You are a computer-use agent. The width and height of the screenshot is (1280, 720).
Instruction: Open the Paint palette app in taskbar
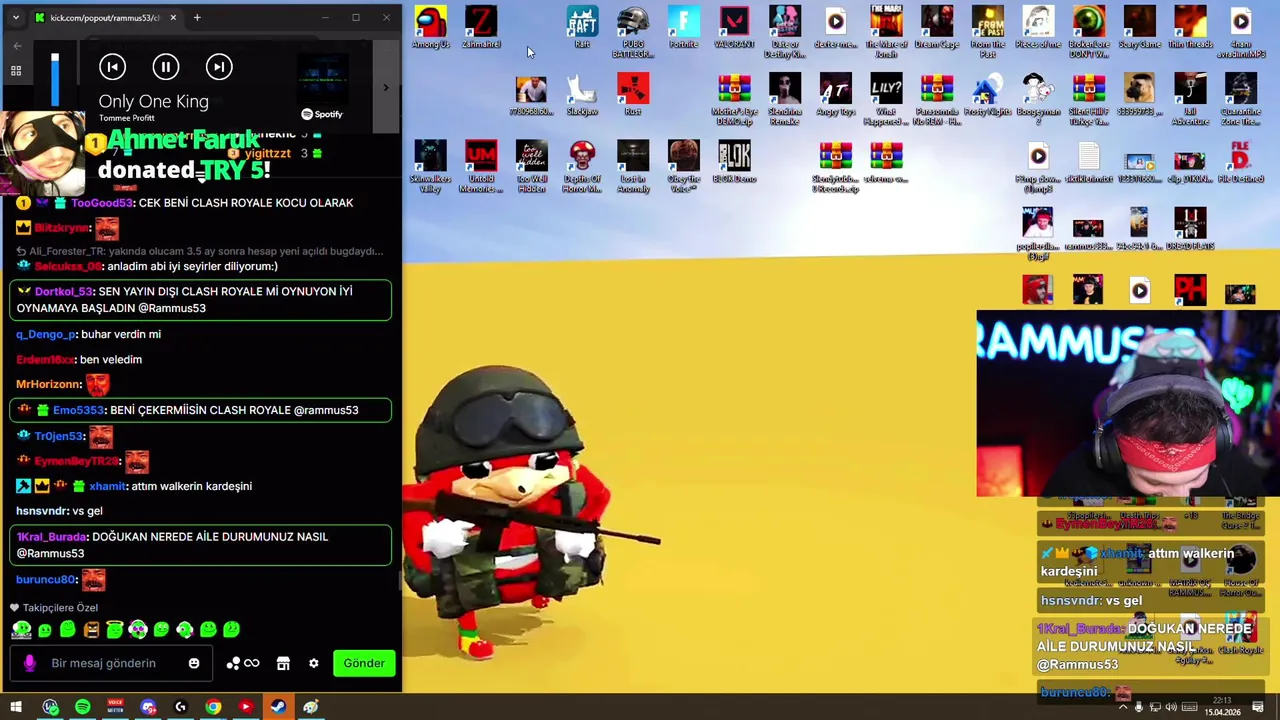click(x=311, y=707)
